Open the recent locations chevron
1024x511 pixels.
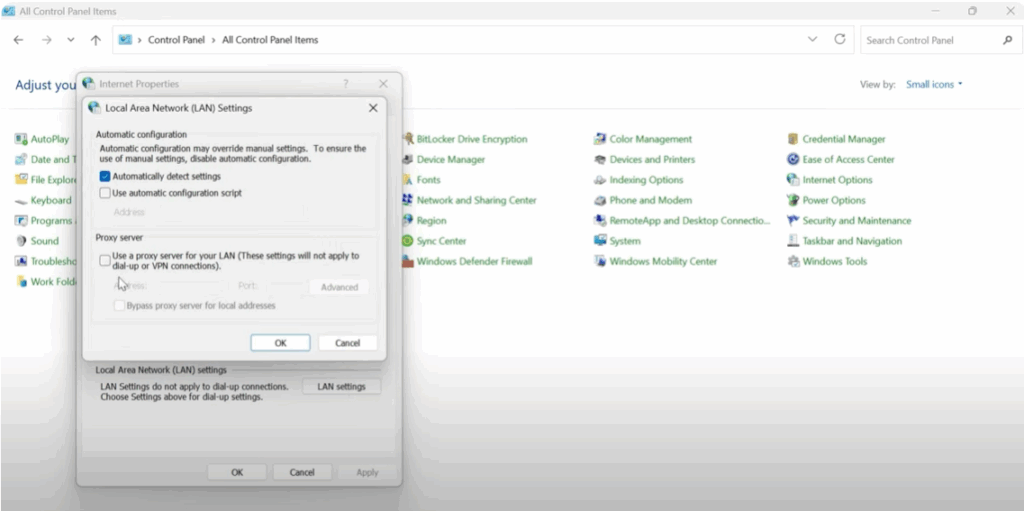tap(70, 40)
